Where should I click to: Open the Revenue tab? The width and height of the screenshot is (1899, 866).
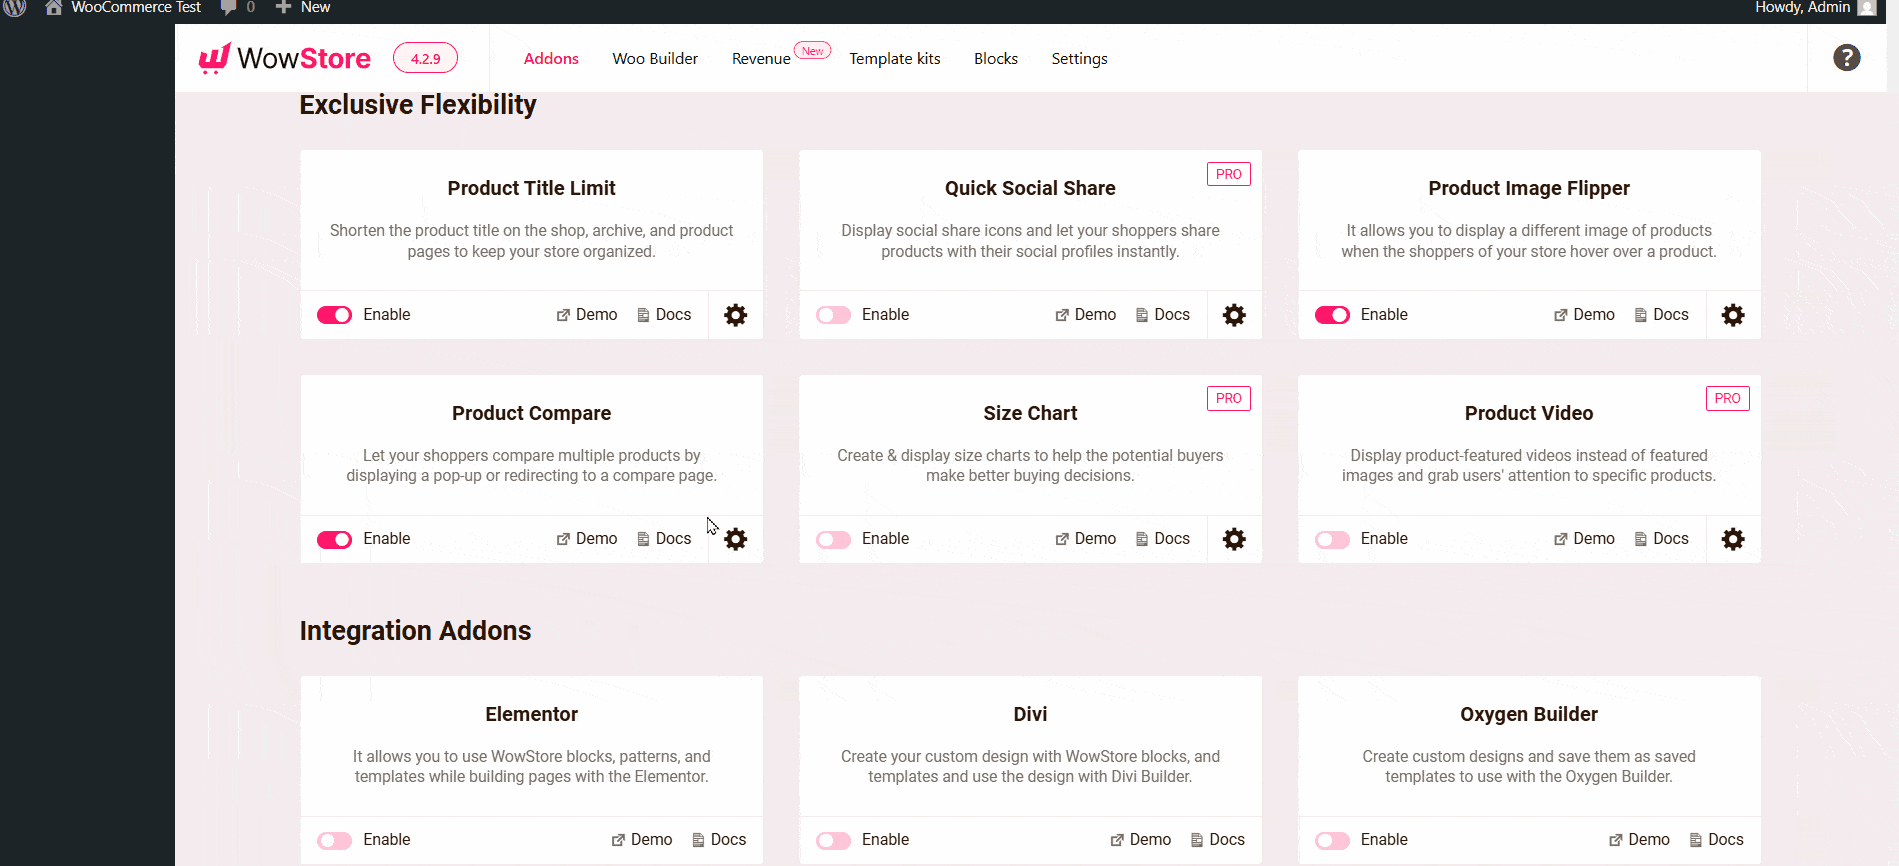click(x=761, y=58)
